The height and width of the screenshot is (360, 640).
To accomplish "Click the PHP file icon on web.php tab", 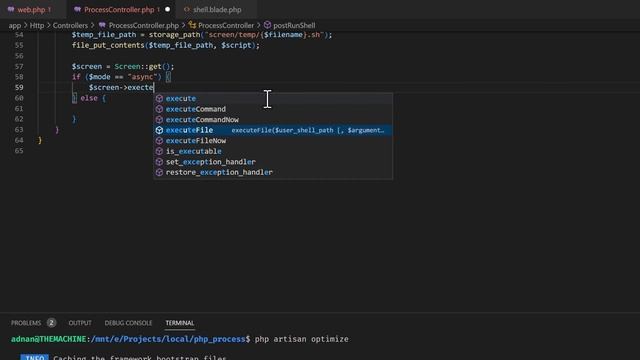I will (11, 9).
